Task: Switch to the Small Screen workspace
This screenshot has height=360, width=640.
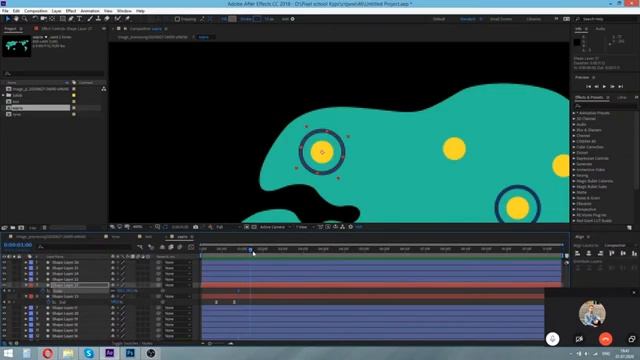Action: [x=501, y=19]
